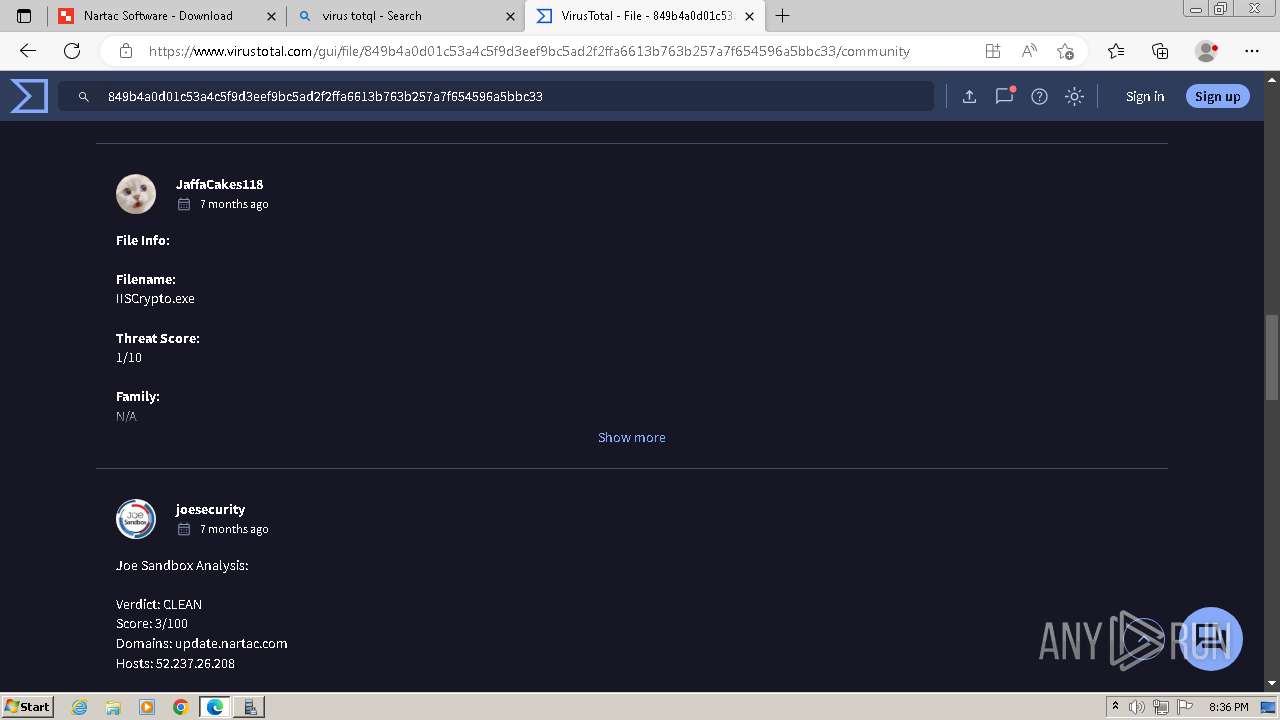Click the 8:36 PM system clock
1280x720 pixels.
[x=1228, y=707]
